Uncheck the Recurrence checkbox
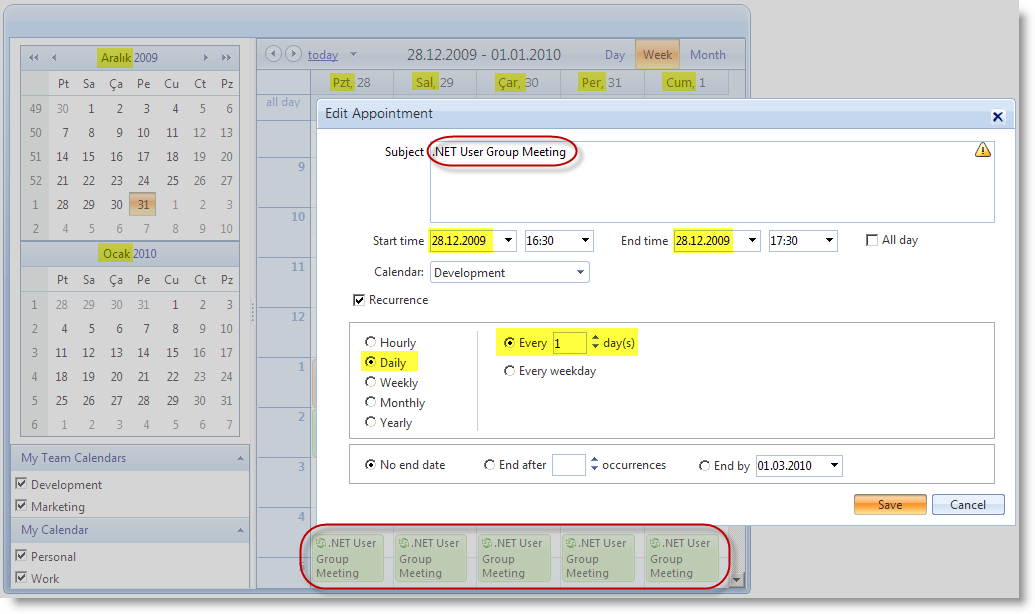 (x=358, y=300)
